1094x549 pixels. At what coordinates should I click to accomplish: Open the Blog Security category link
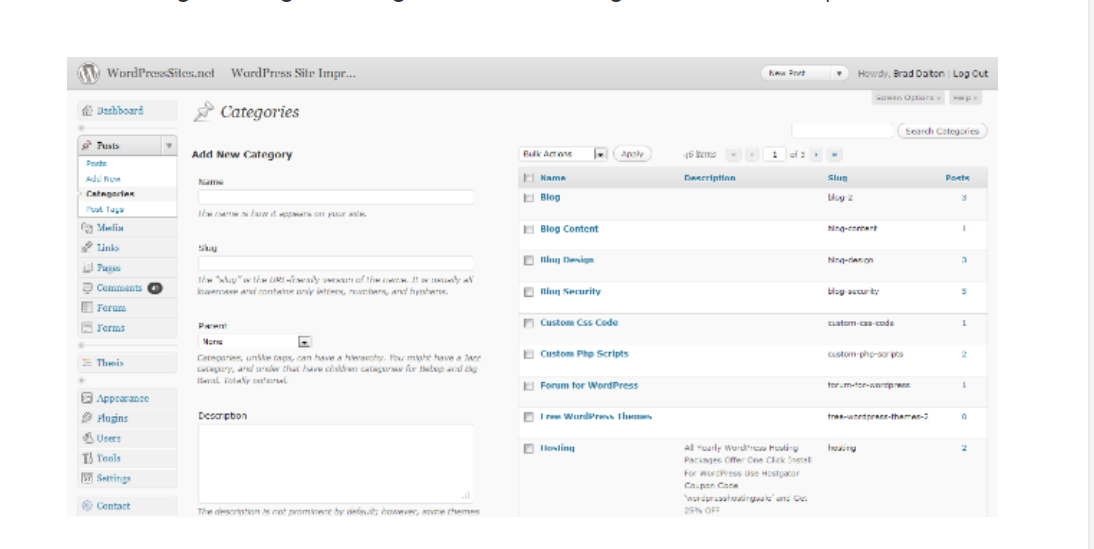(570, 292)
